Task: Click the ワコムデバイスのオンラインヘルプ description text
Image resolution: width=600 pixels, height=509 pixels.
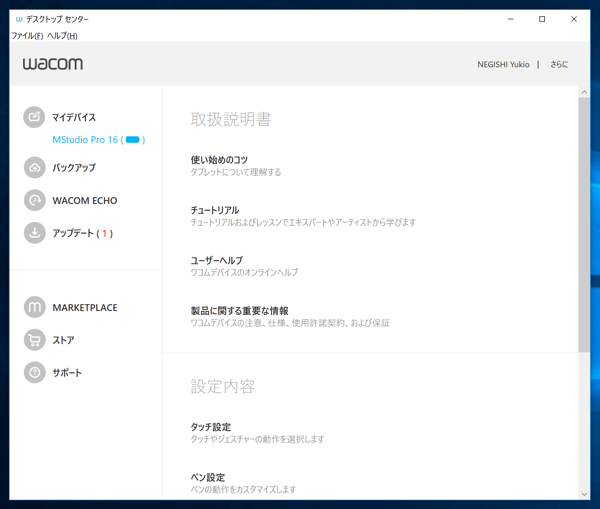Action: [244, 272]
